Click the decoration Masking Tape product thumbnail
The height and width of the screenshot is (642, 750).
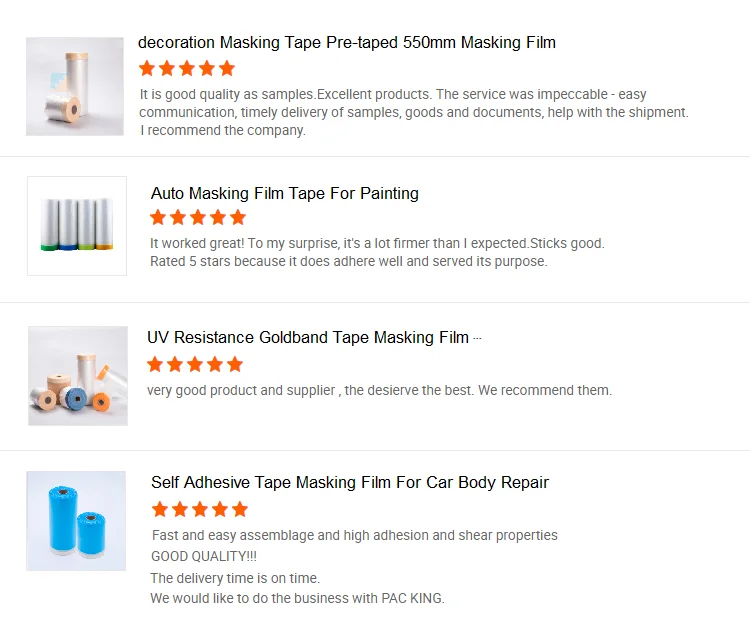tap(75, 86)
